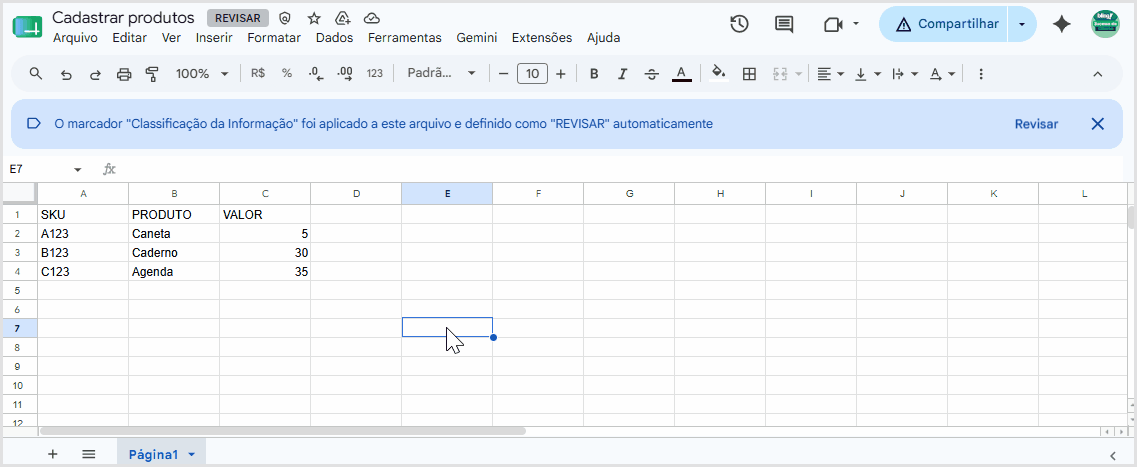Image resolution: width=1137 pixels, height=467 pixels.
Task: Open the zoom 100% dropdown
Action: [x=202, y=73]
